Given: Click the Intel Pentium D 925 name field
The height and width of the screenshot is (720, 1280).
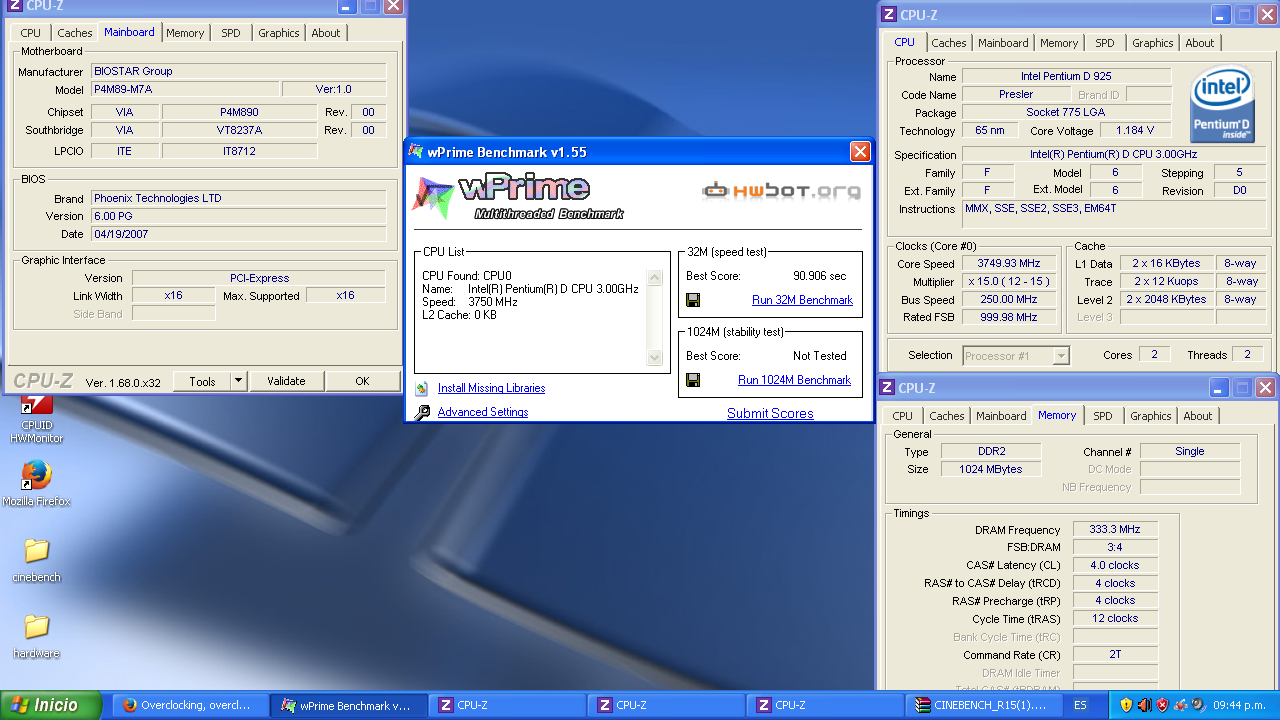Looking at the screenshot, I should click(1066, 76).
